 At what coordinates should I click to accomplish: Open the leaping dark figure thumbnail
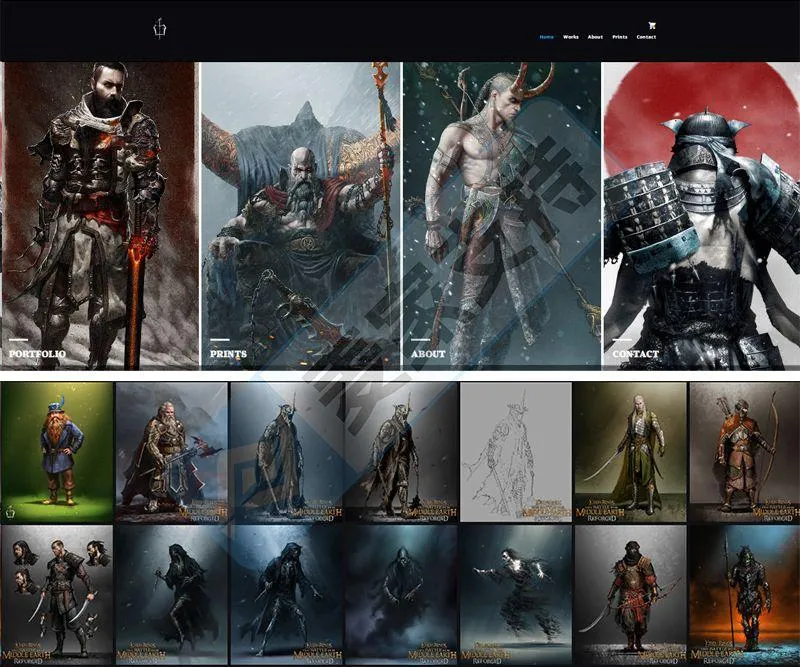[516, 595]
